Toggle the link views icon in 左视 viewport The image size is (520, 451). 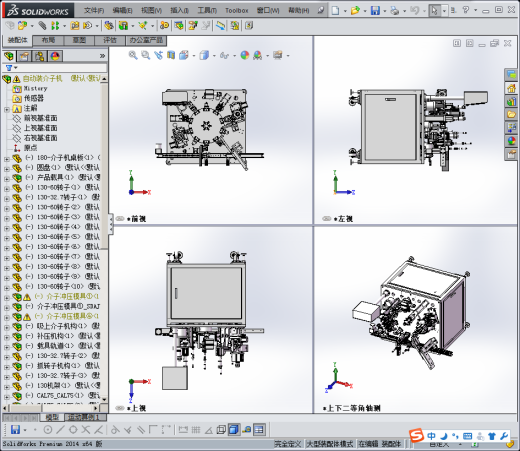tap(327, 219)
